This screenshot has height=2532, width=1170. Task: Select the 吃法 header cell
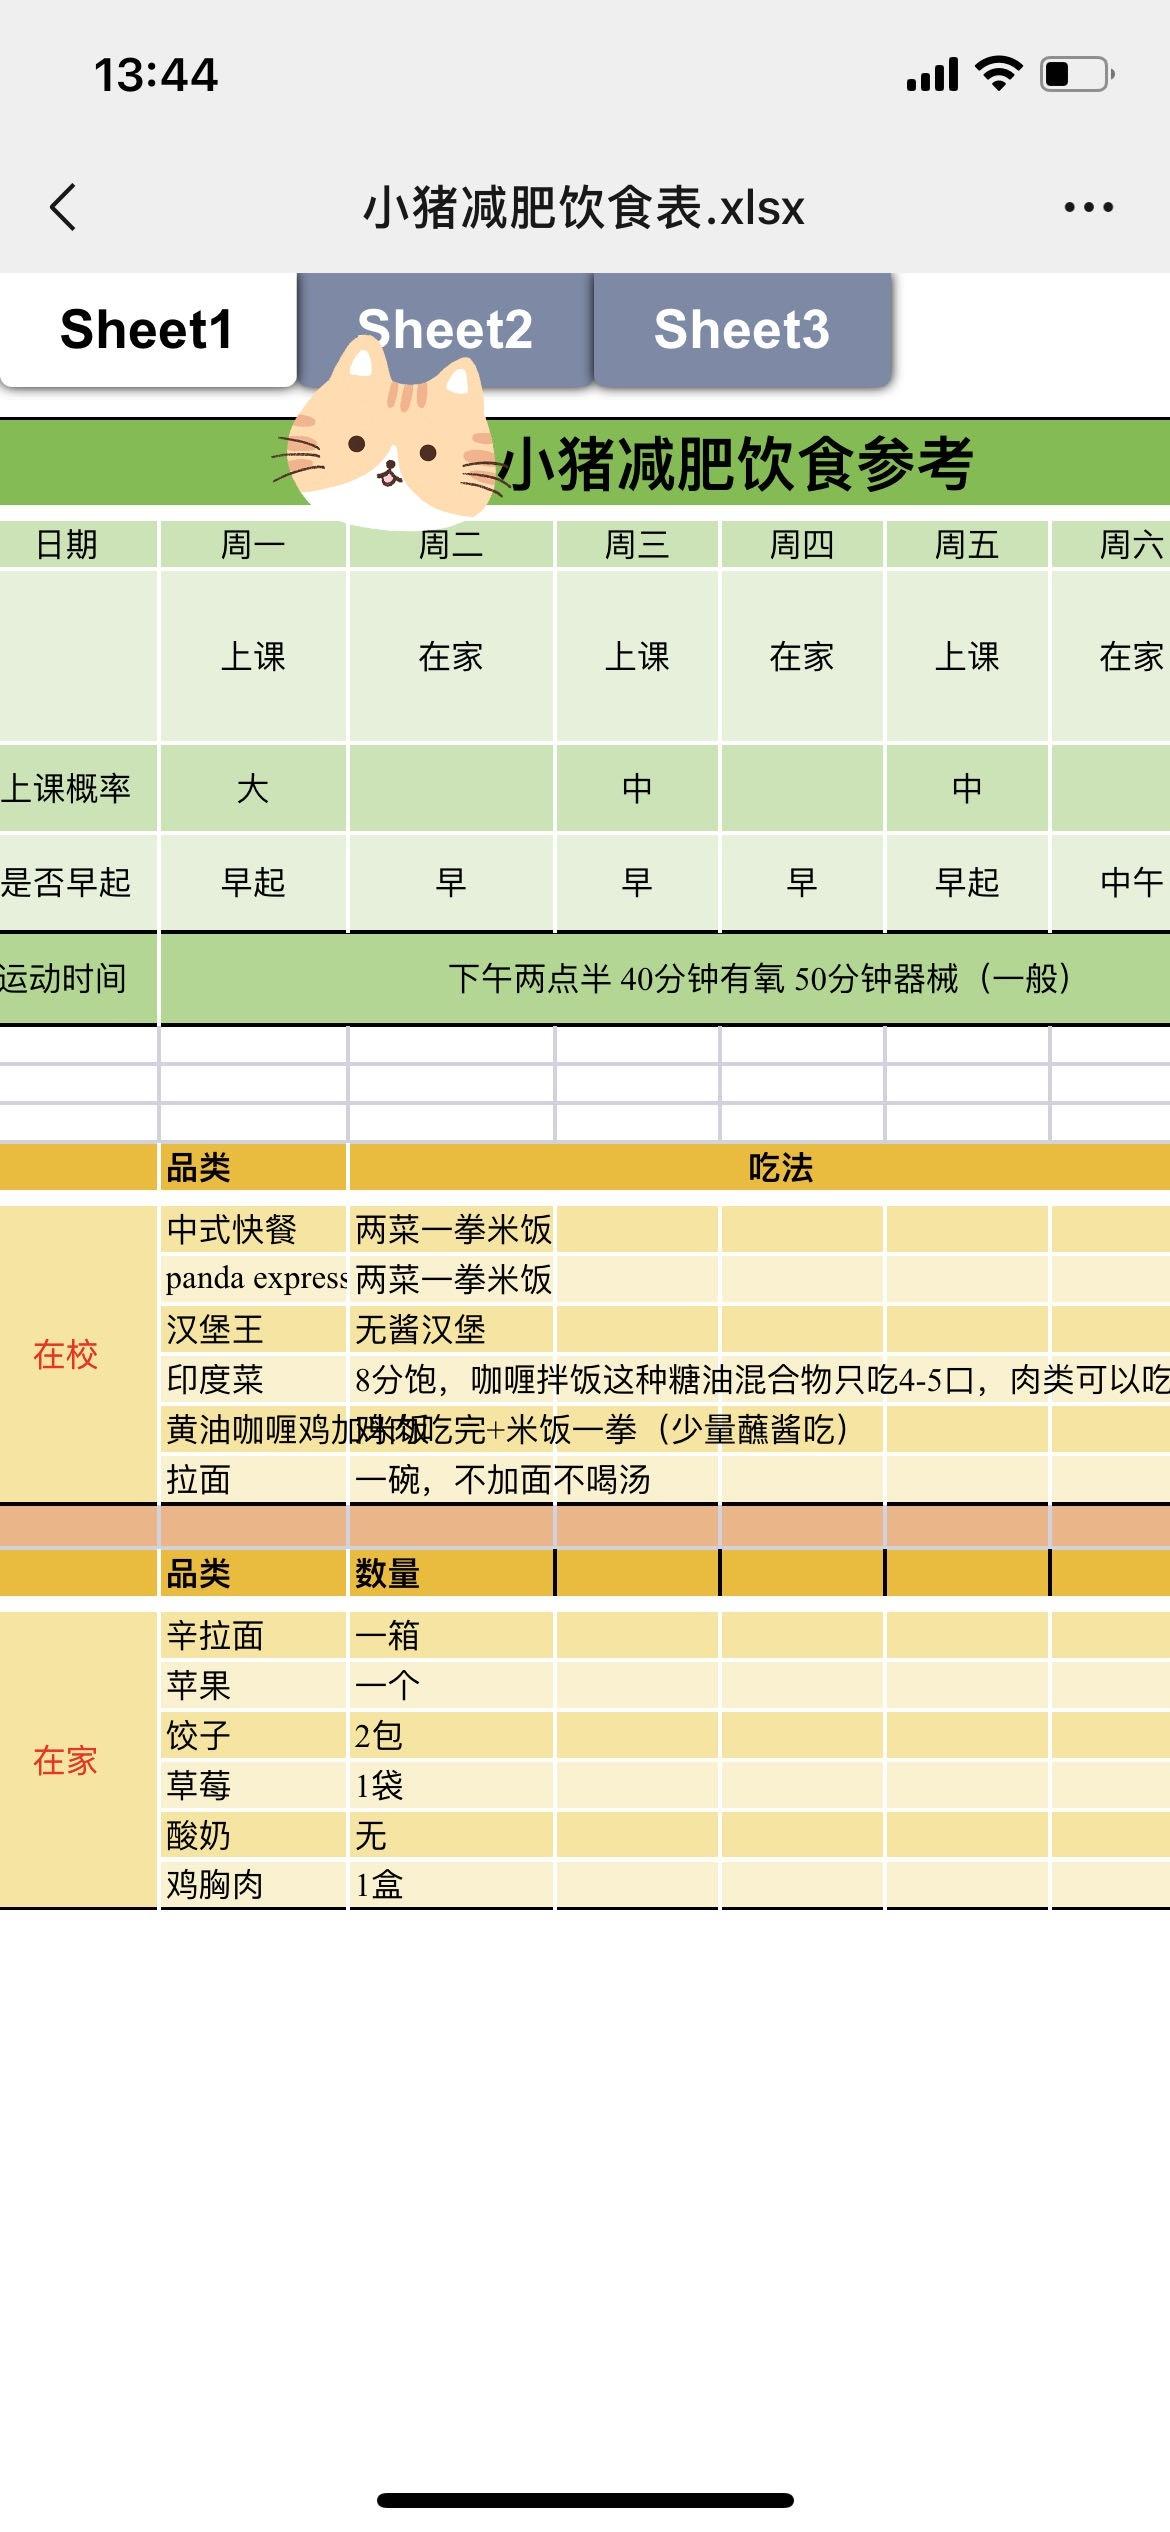click(x=760, y=1167)
